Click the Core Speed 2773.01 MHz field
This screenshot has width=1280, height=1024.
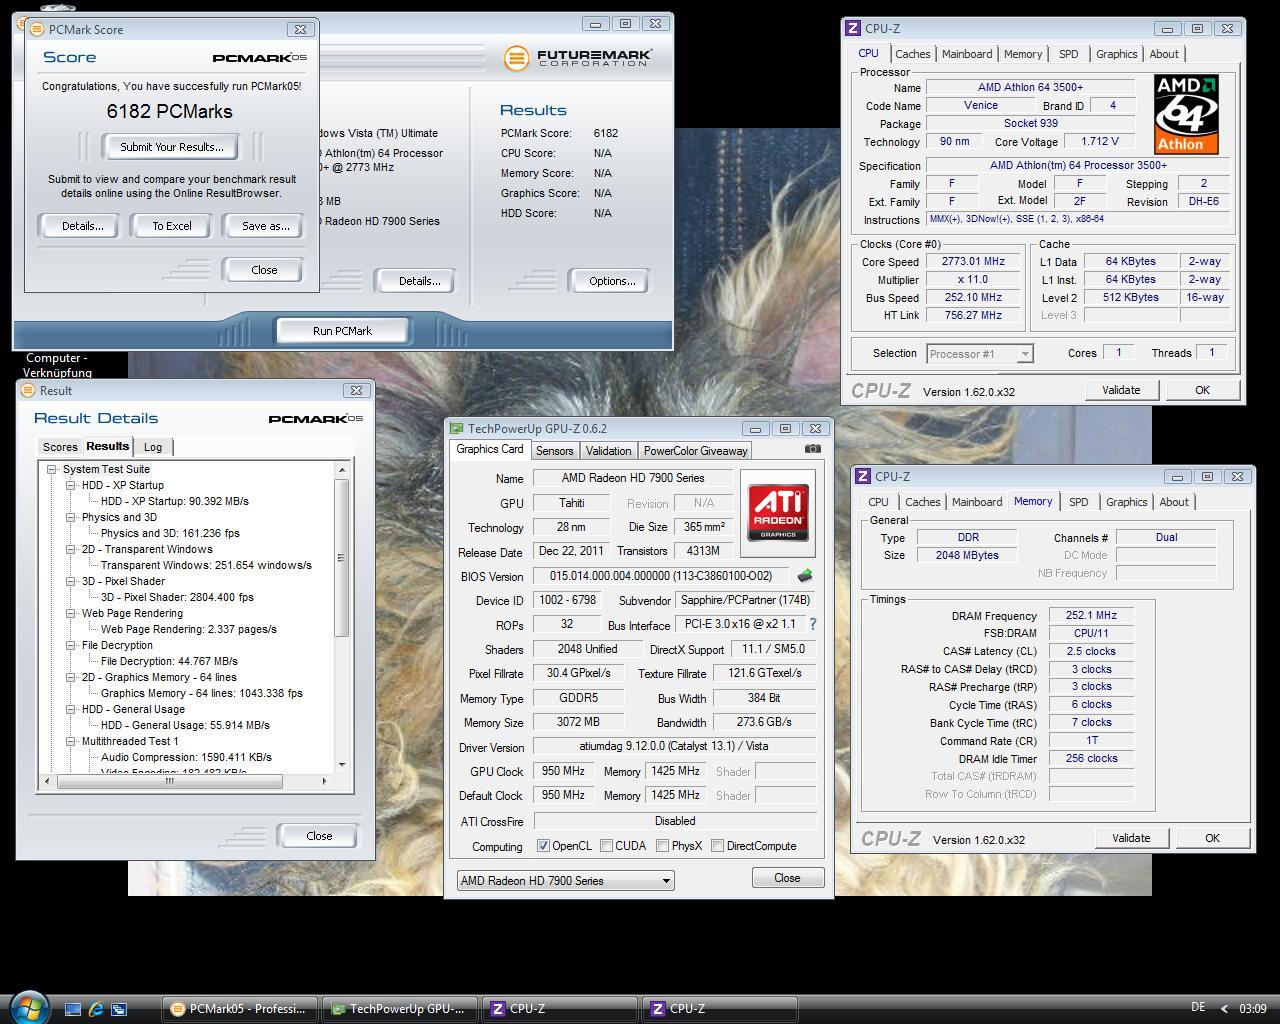coord(973,261)
